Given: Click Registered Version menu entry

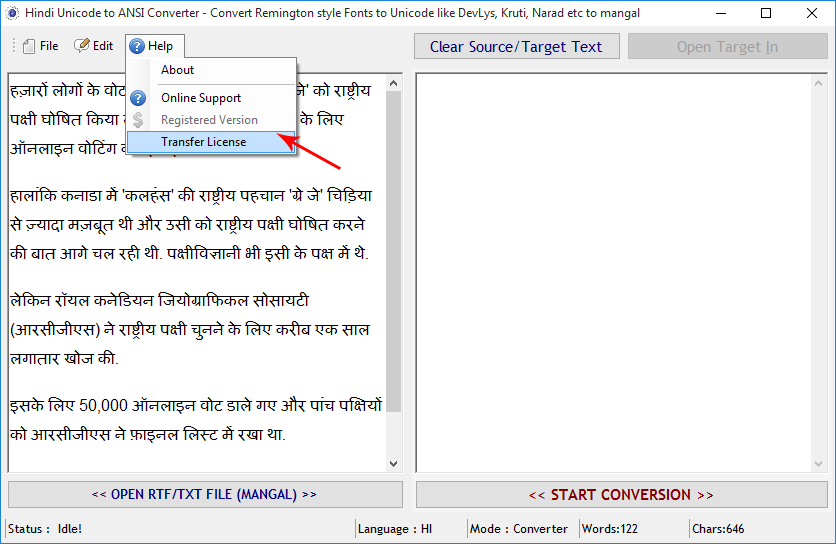Looking at the screenshot, I should tap(209, 120).
